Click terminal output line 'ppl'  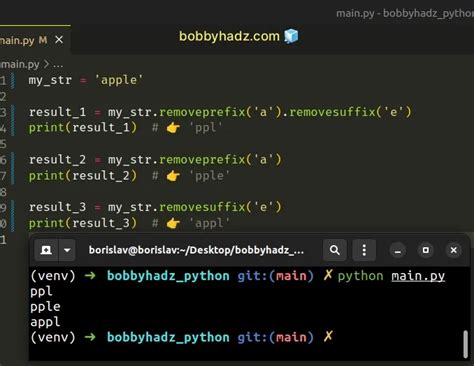[41, 292]
